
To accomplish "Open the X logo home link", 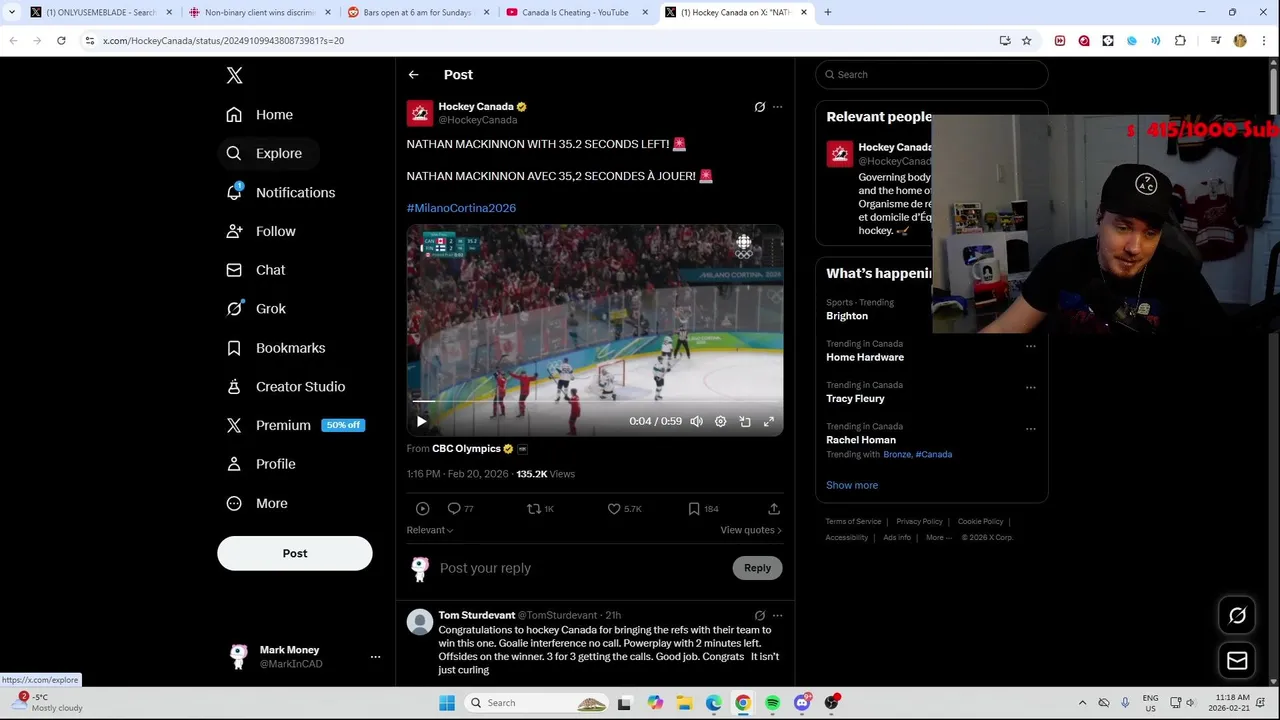I will 234,75.
